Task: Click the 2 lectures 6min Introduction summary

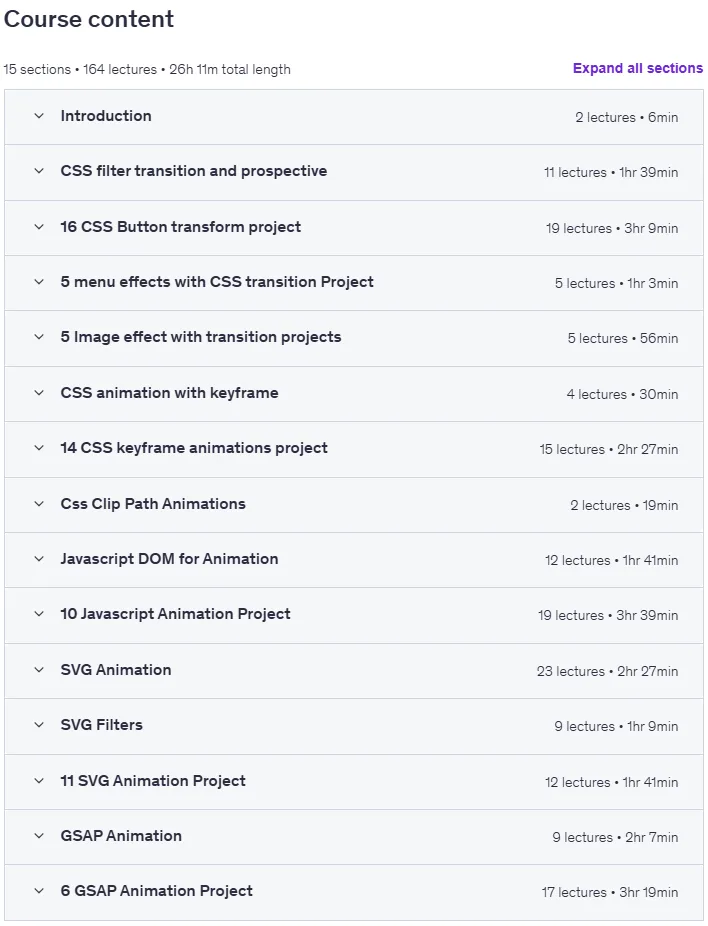Action: pyautogui.click(x=627, y=118)
